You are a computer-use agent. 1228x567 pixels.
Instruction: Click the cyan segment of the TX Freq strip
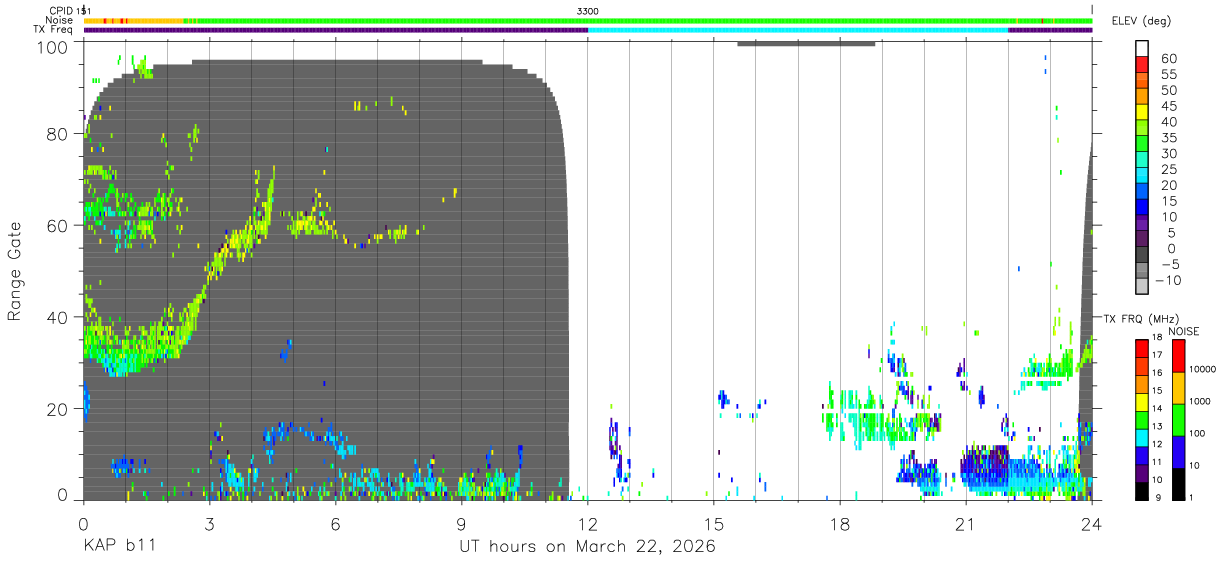[x=798, y=30]
